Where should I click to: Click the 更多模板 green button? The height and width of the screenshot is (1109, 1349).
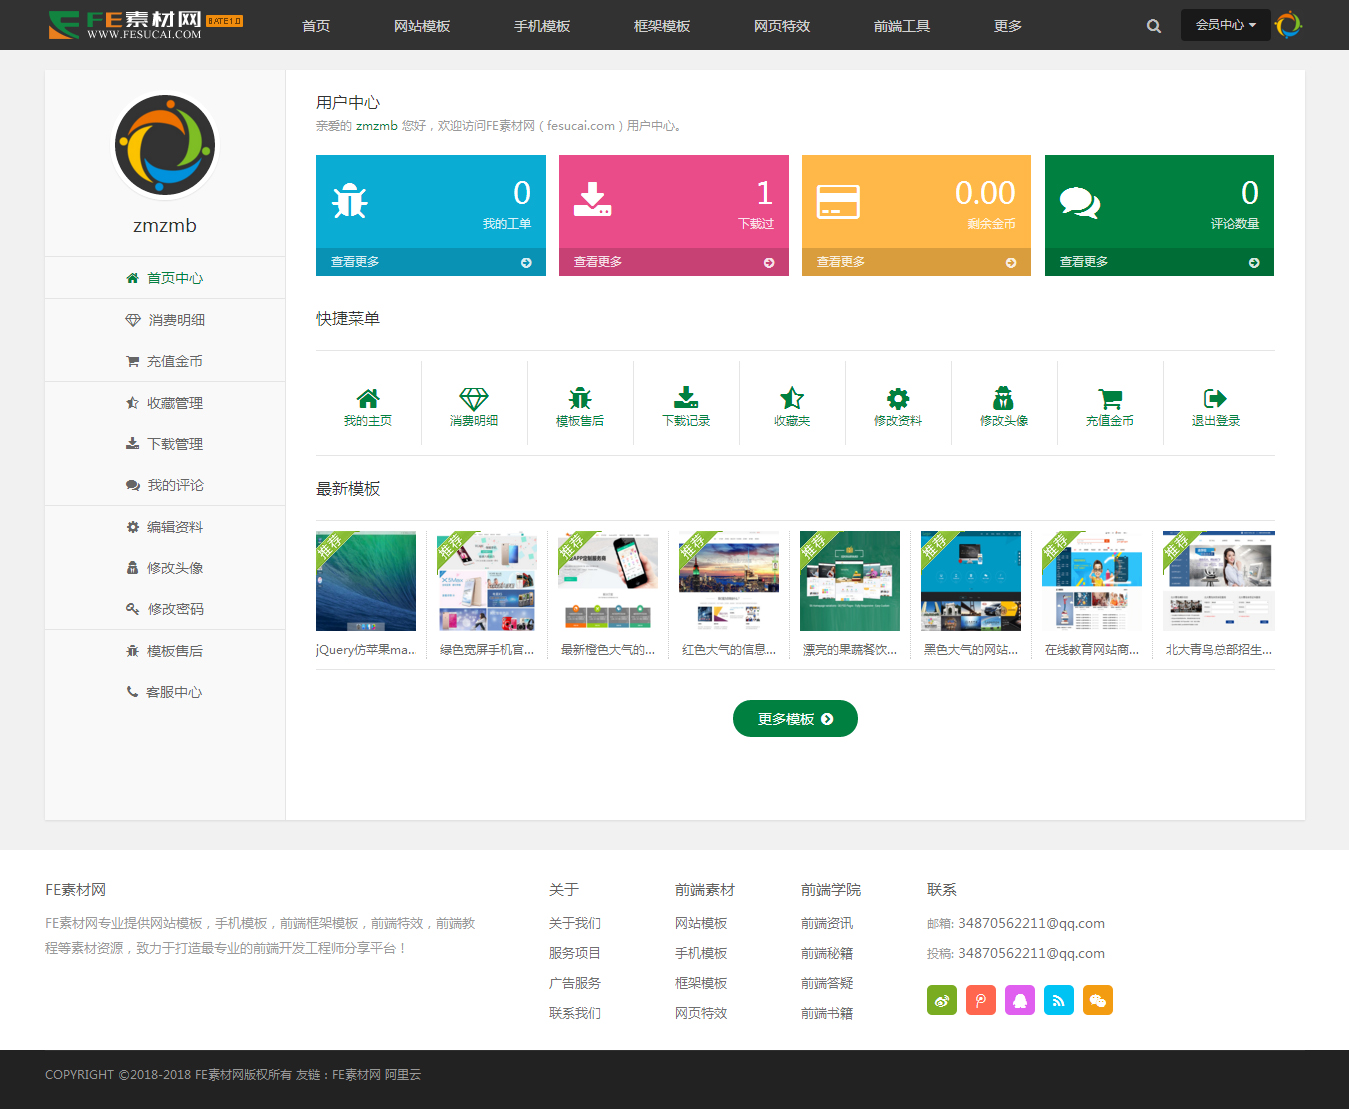795,719
